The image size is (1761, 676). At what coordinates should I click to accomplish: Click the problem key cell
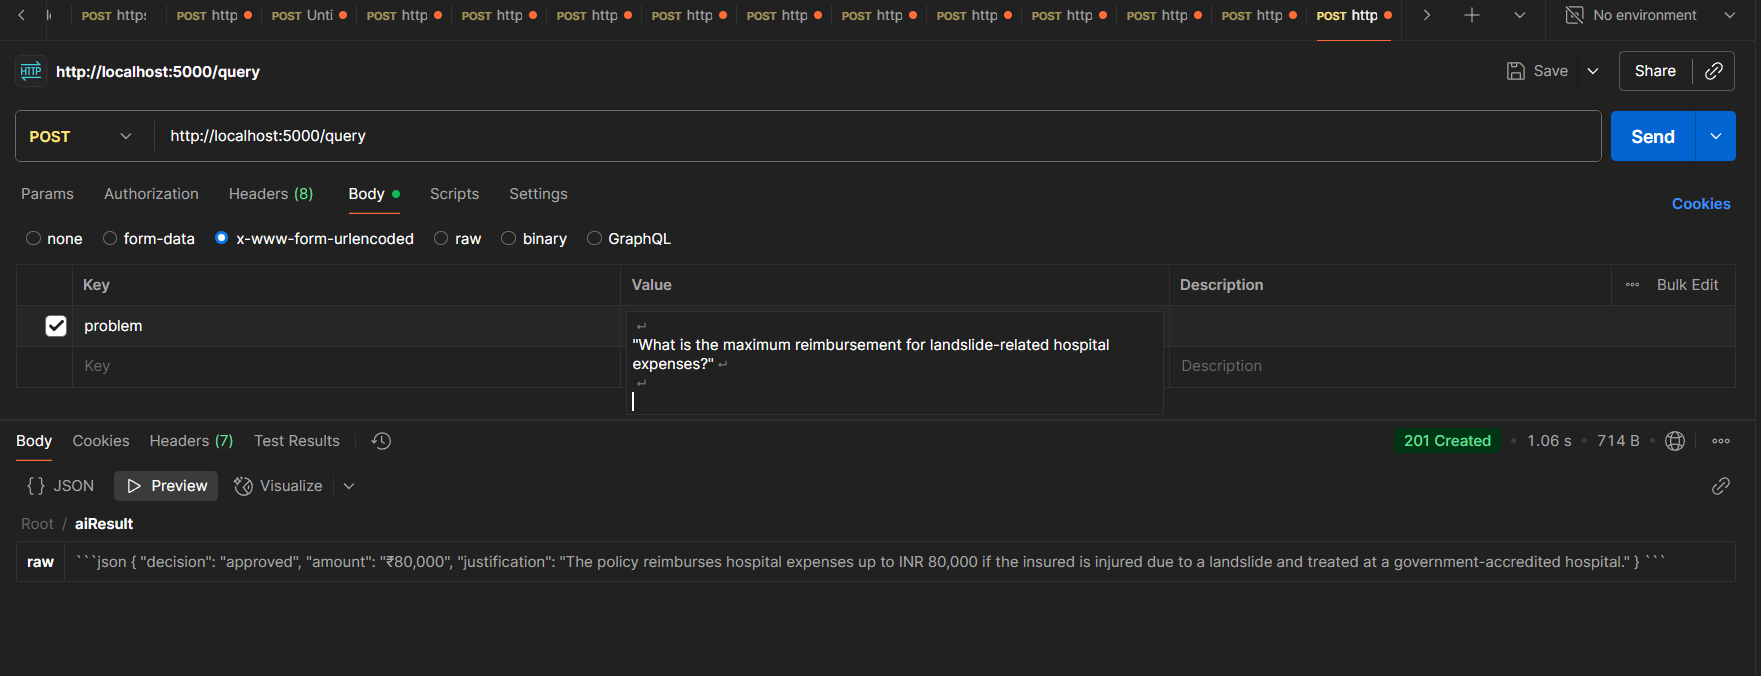click(x=346, y=326)
